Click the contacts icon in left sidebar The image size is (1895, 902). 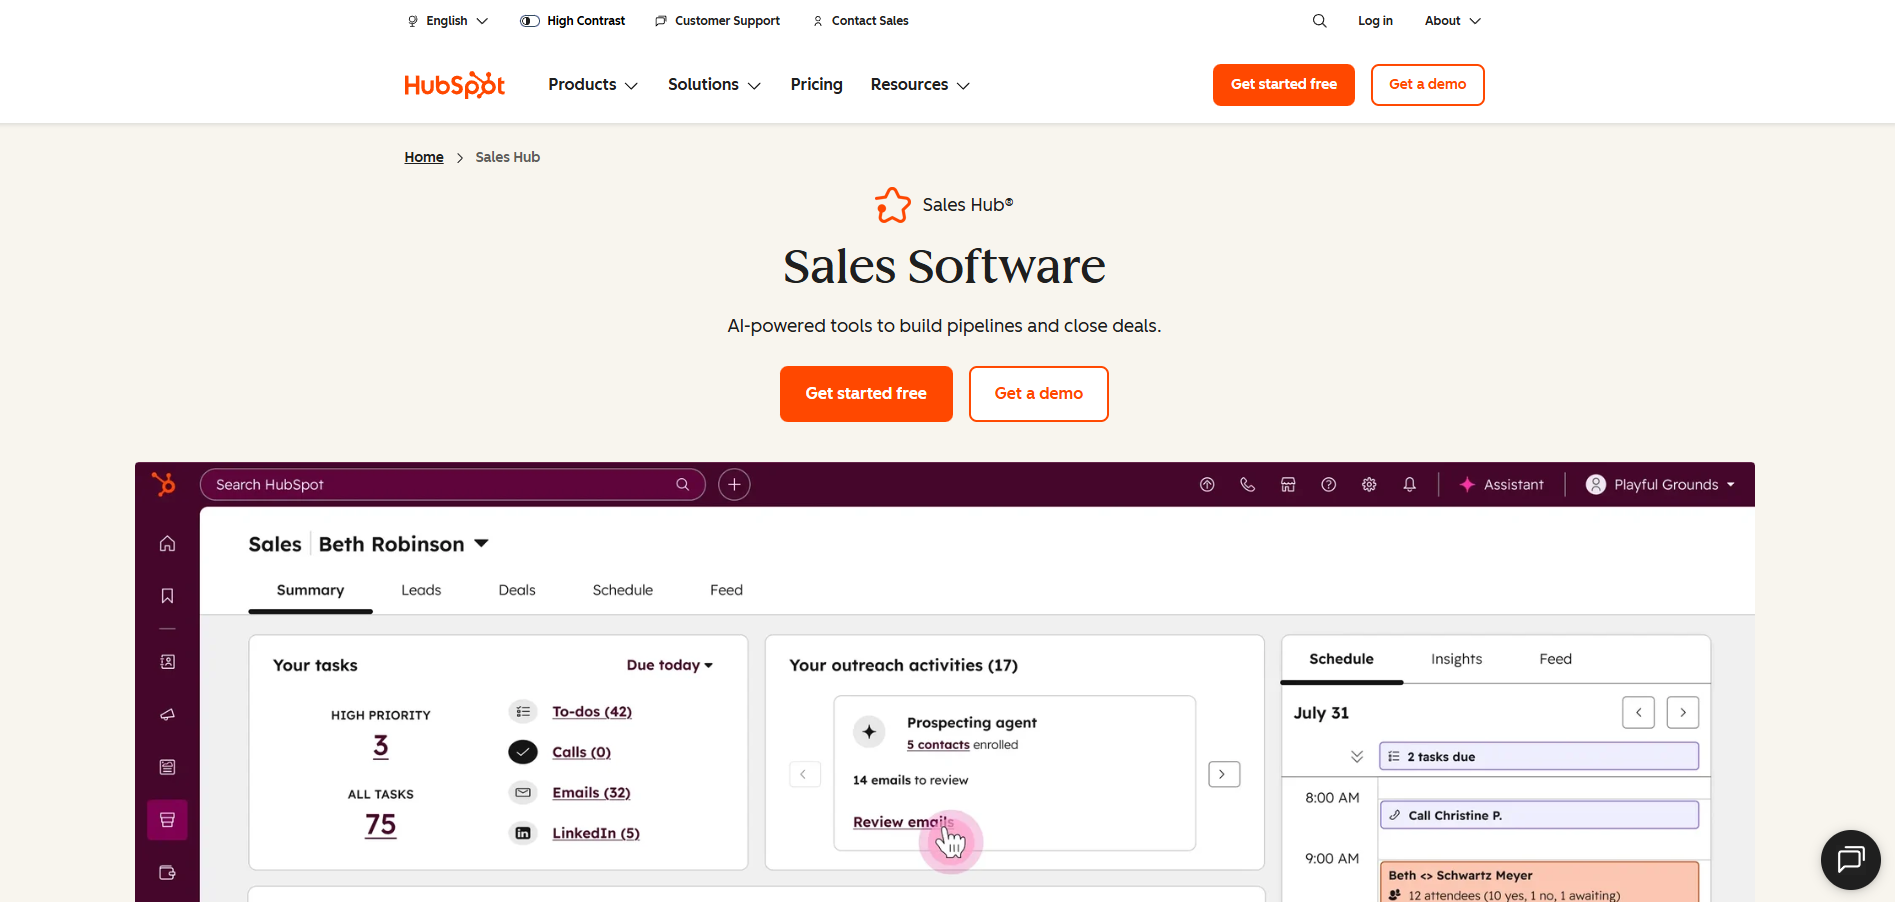pos(167,662)
